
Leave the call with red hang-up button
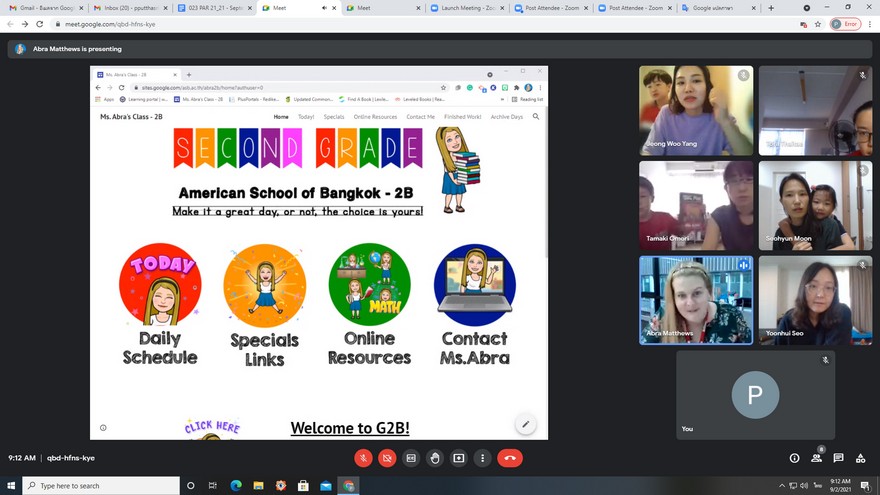pyautogui.click(x=510, y=458)
